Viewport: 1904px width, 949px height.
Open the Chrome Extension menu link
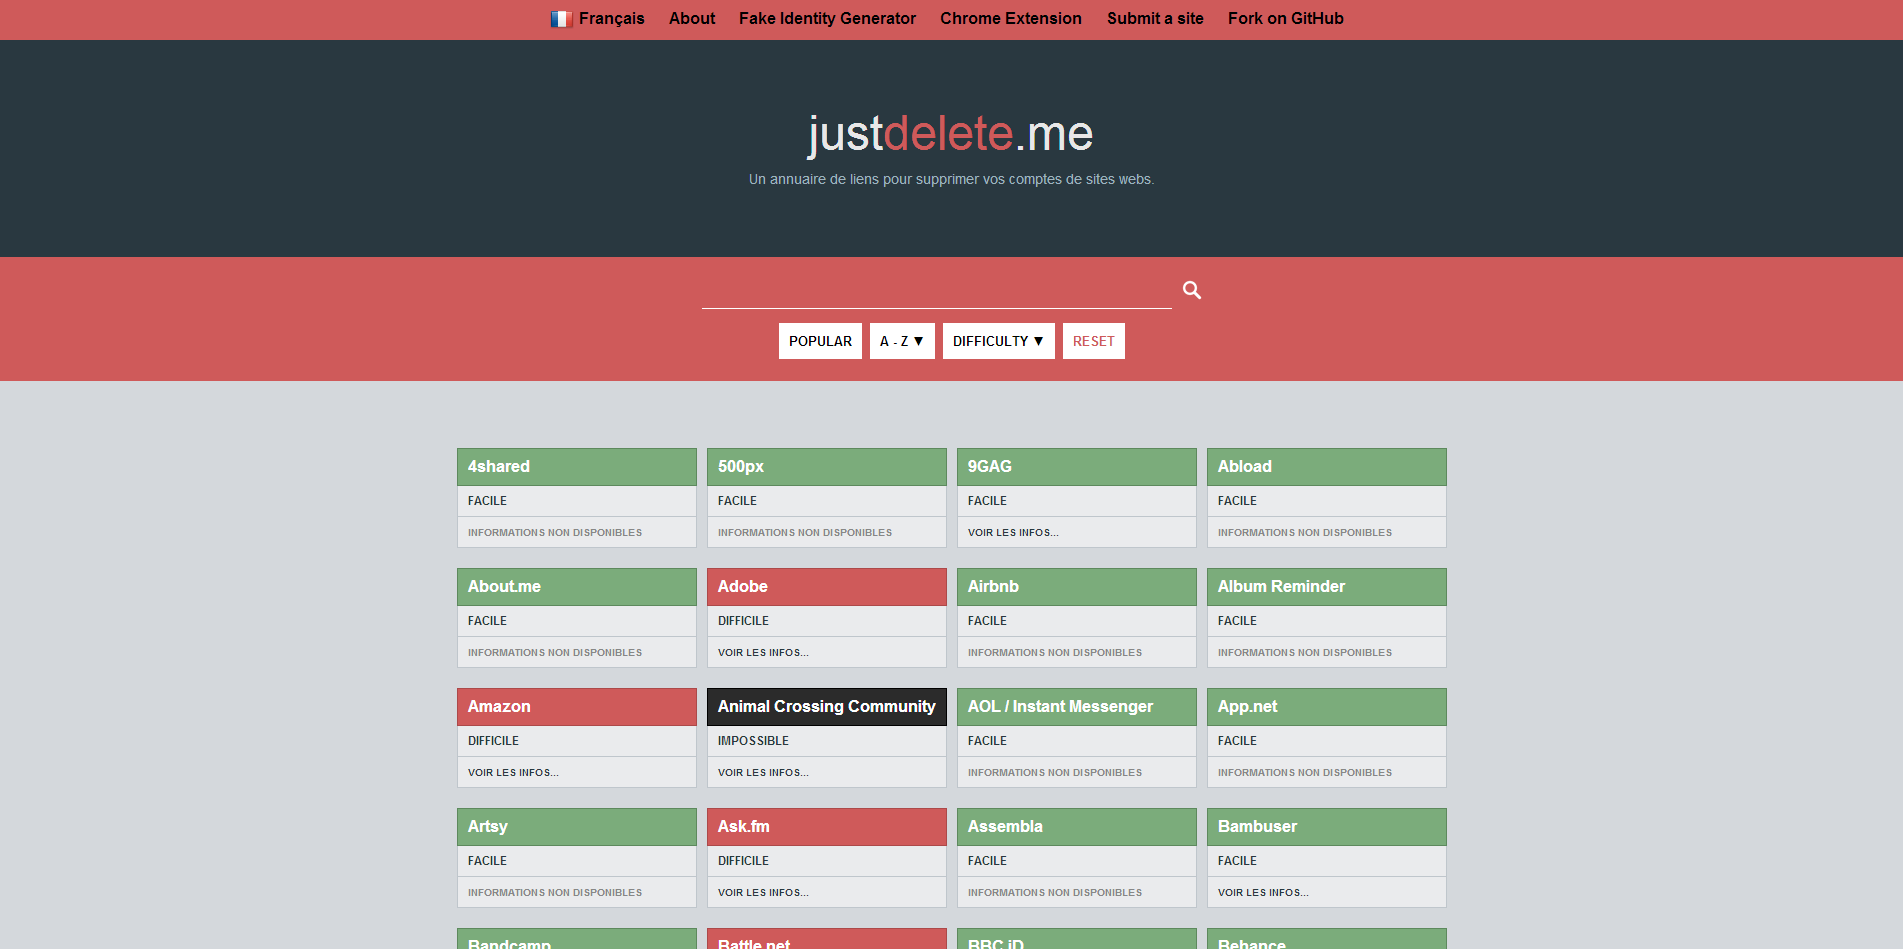(1011, 18)
